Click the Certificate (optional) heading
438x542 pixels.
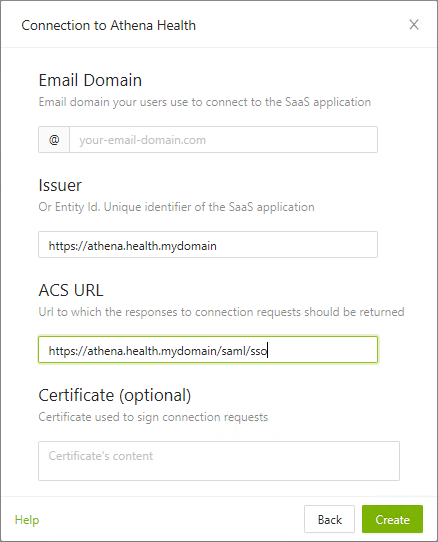coord(114,395)
